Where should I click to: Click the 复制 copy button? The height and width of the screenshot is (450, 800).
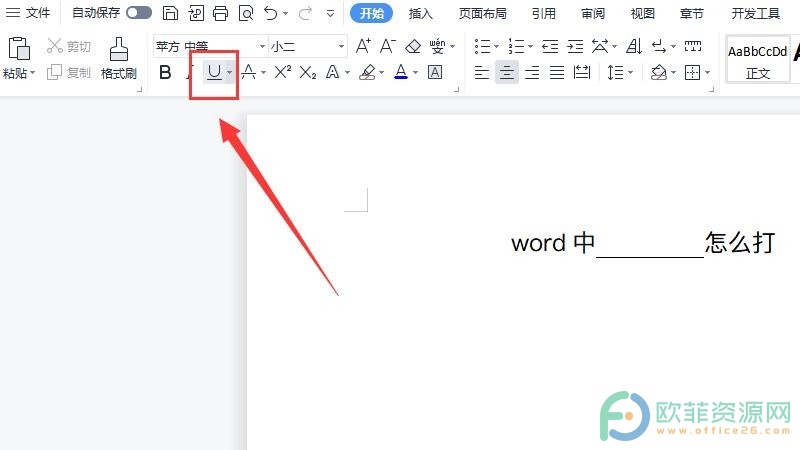pos(69,72)
